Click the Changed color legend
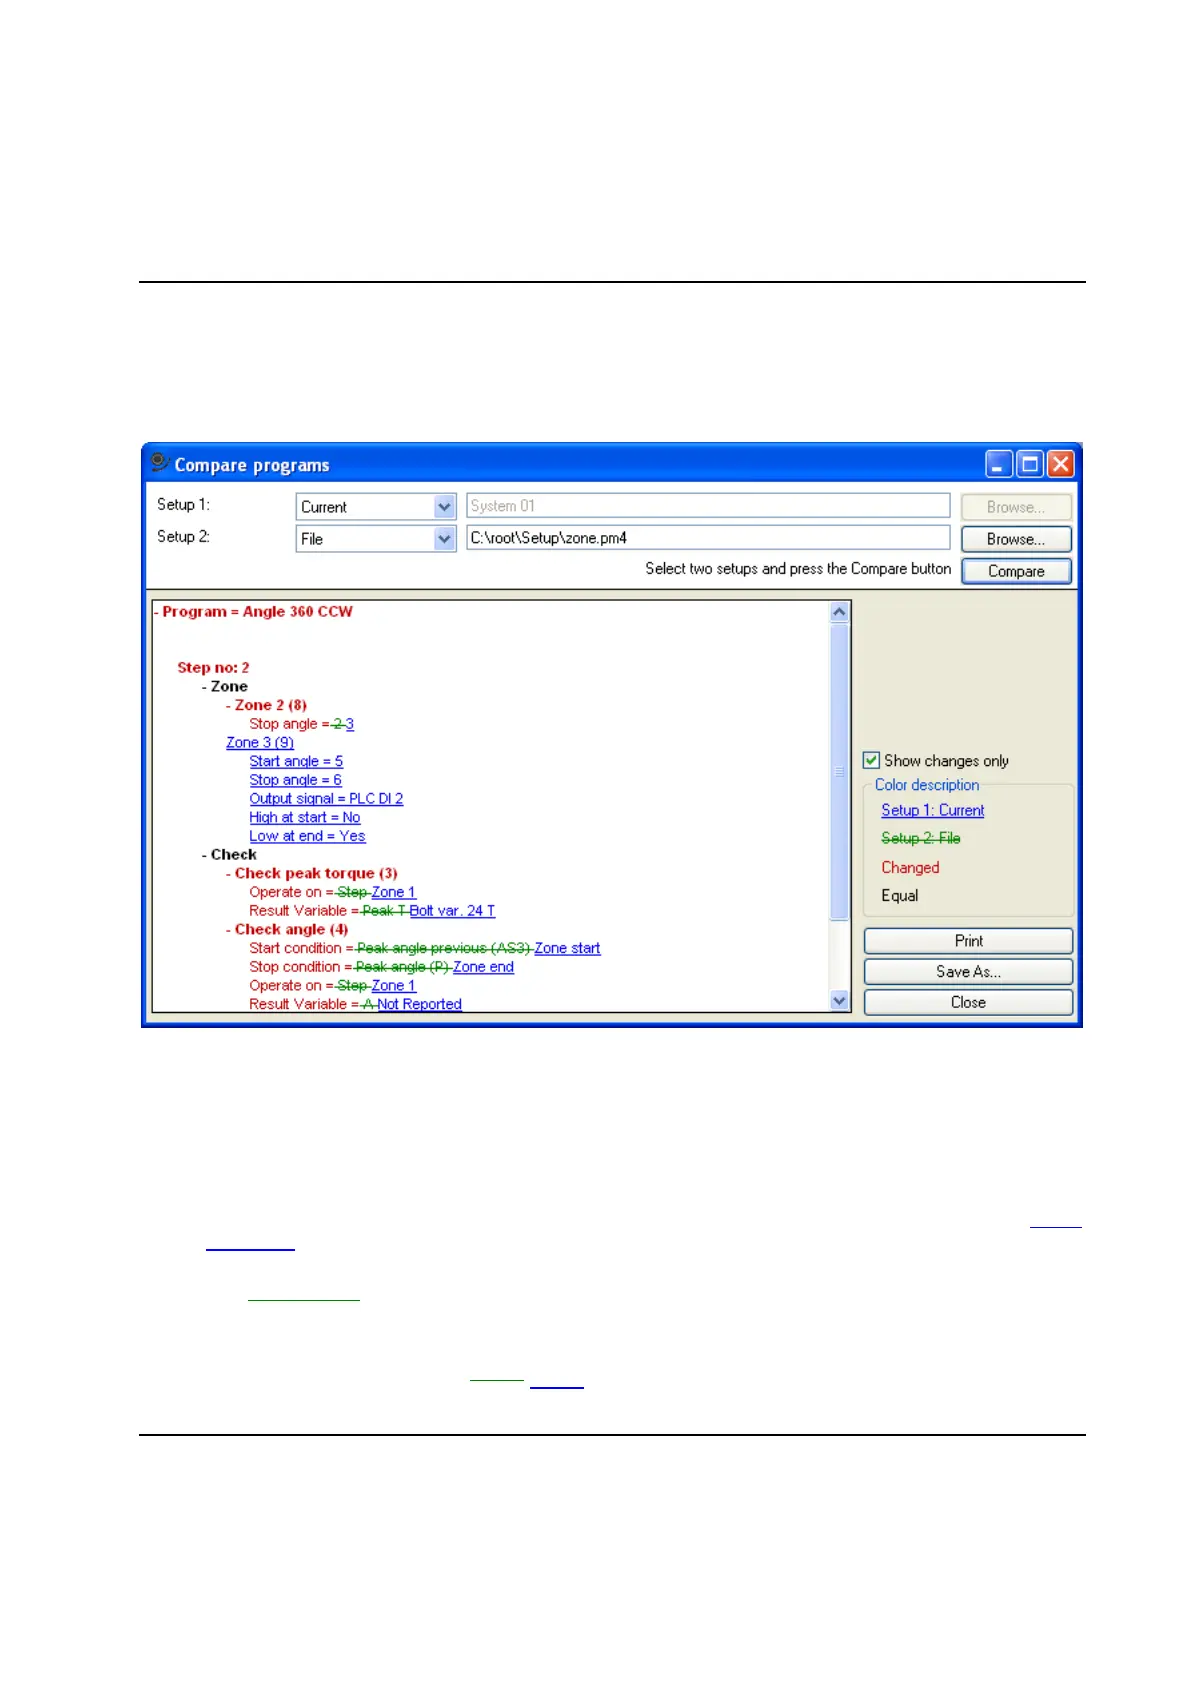 point(910,867)
